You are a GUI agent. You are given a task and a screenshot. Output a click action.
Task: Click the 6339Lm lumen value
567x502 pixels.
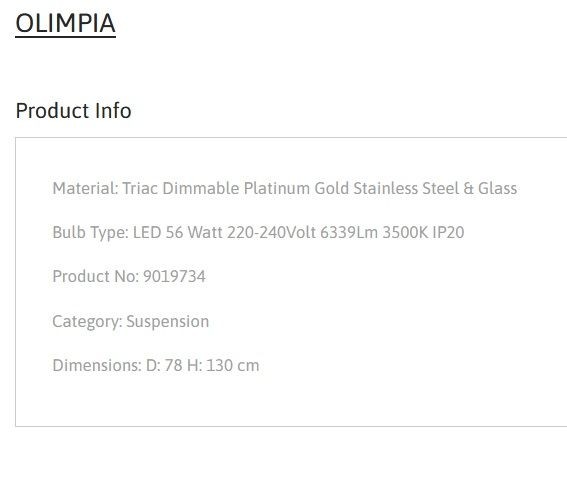[349, 233]
